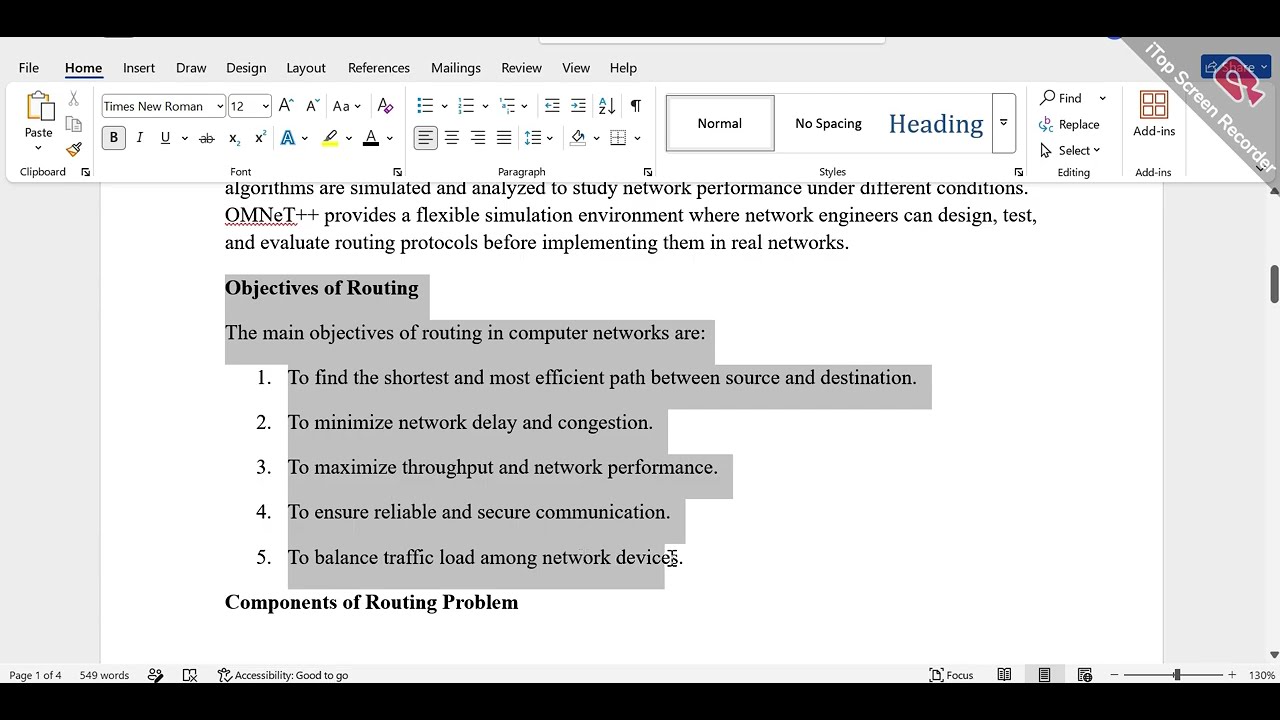Click the Copy icon in Clipboard
The image size is (1280, 720).
[x=73, y=124]
